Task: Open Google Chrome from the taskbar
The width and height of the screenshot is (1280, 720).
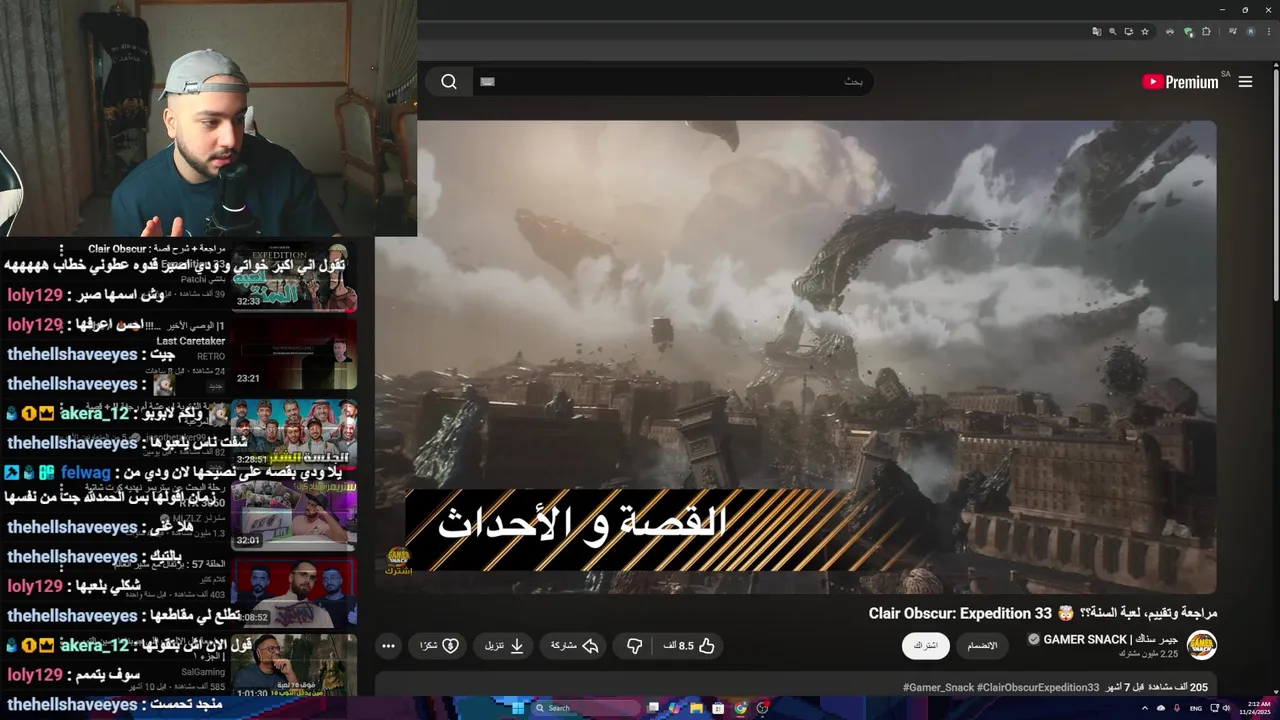Action: pos(740,708)
